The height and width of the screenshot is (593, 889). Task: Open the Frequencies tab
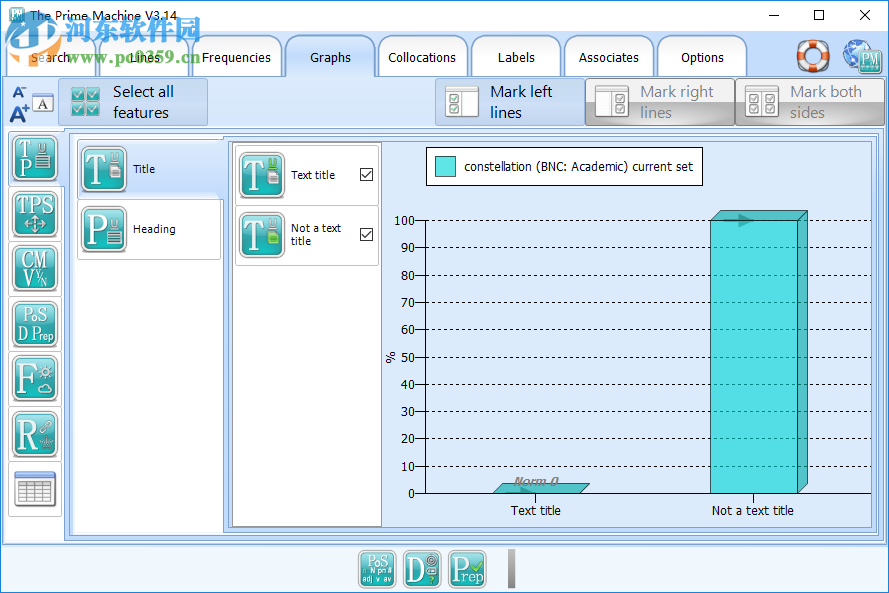click(x=236, y=58)
